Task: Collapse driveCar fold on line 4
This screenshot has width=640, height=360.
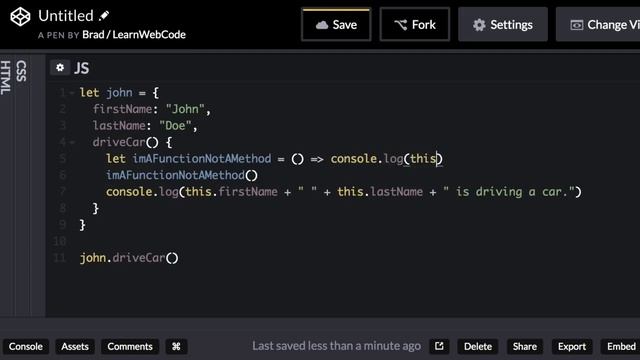Action: point(72,142)
